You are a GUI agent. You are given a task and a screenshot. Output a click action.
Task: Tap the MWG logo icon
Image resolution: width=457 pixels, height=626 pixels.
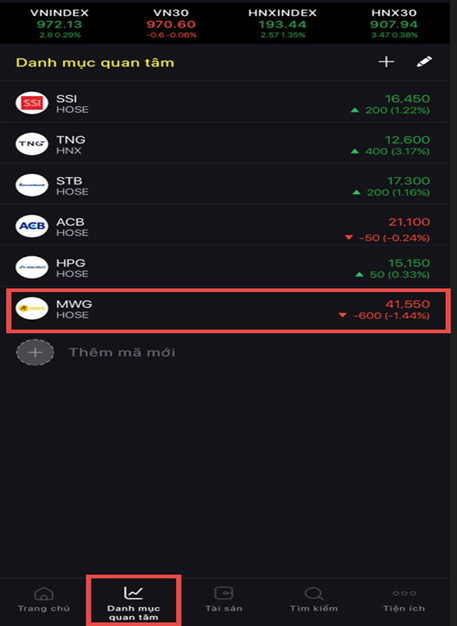click(32, 308)
